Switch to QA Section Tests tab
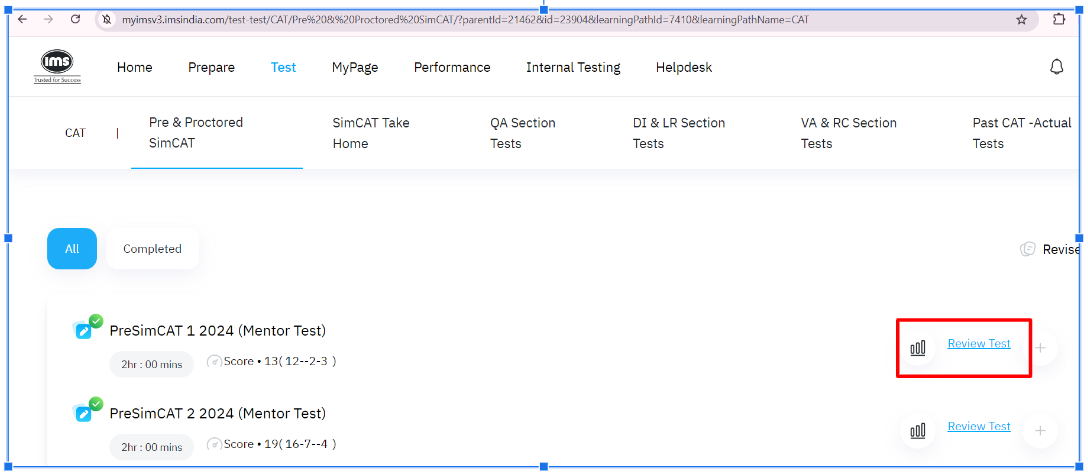This screenshot has width=1088, height=476. point(523,133)
